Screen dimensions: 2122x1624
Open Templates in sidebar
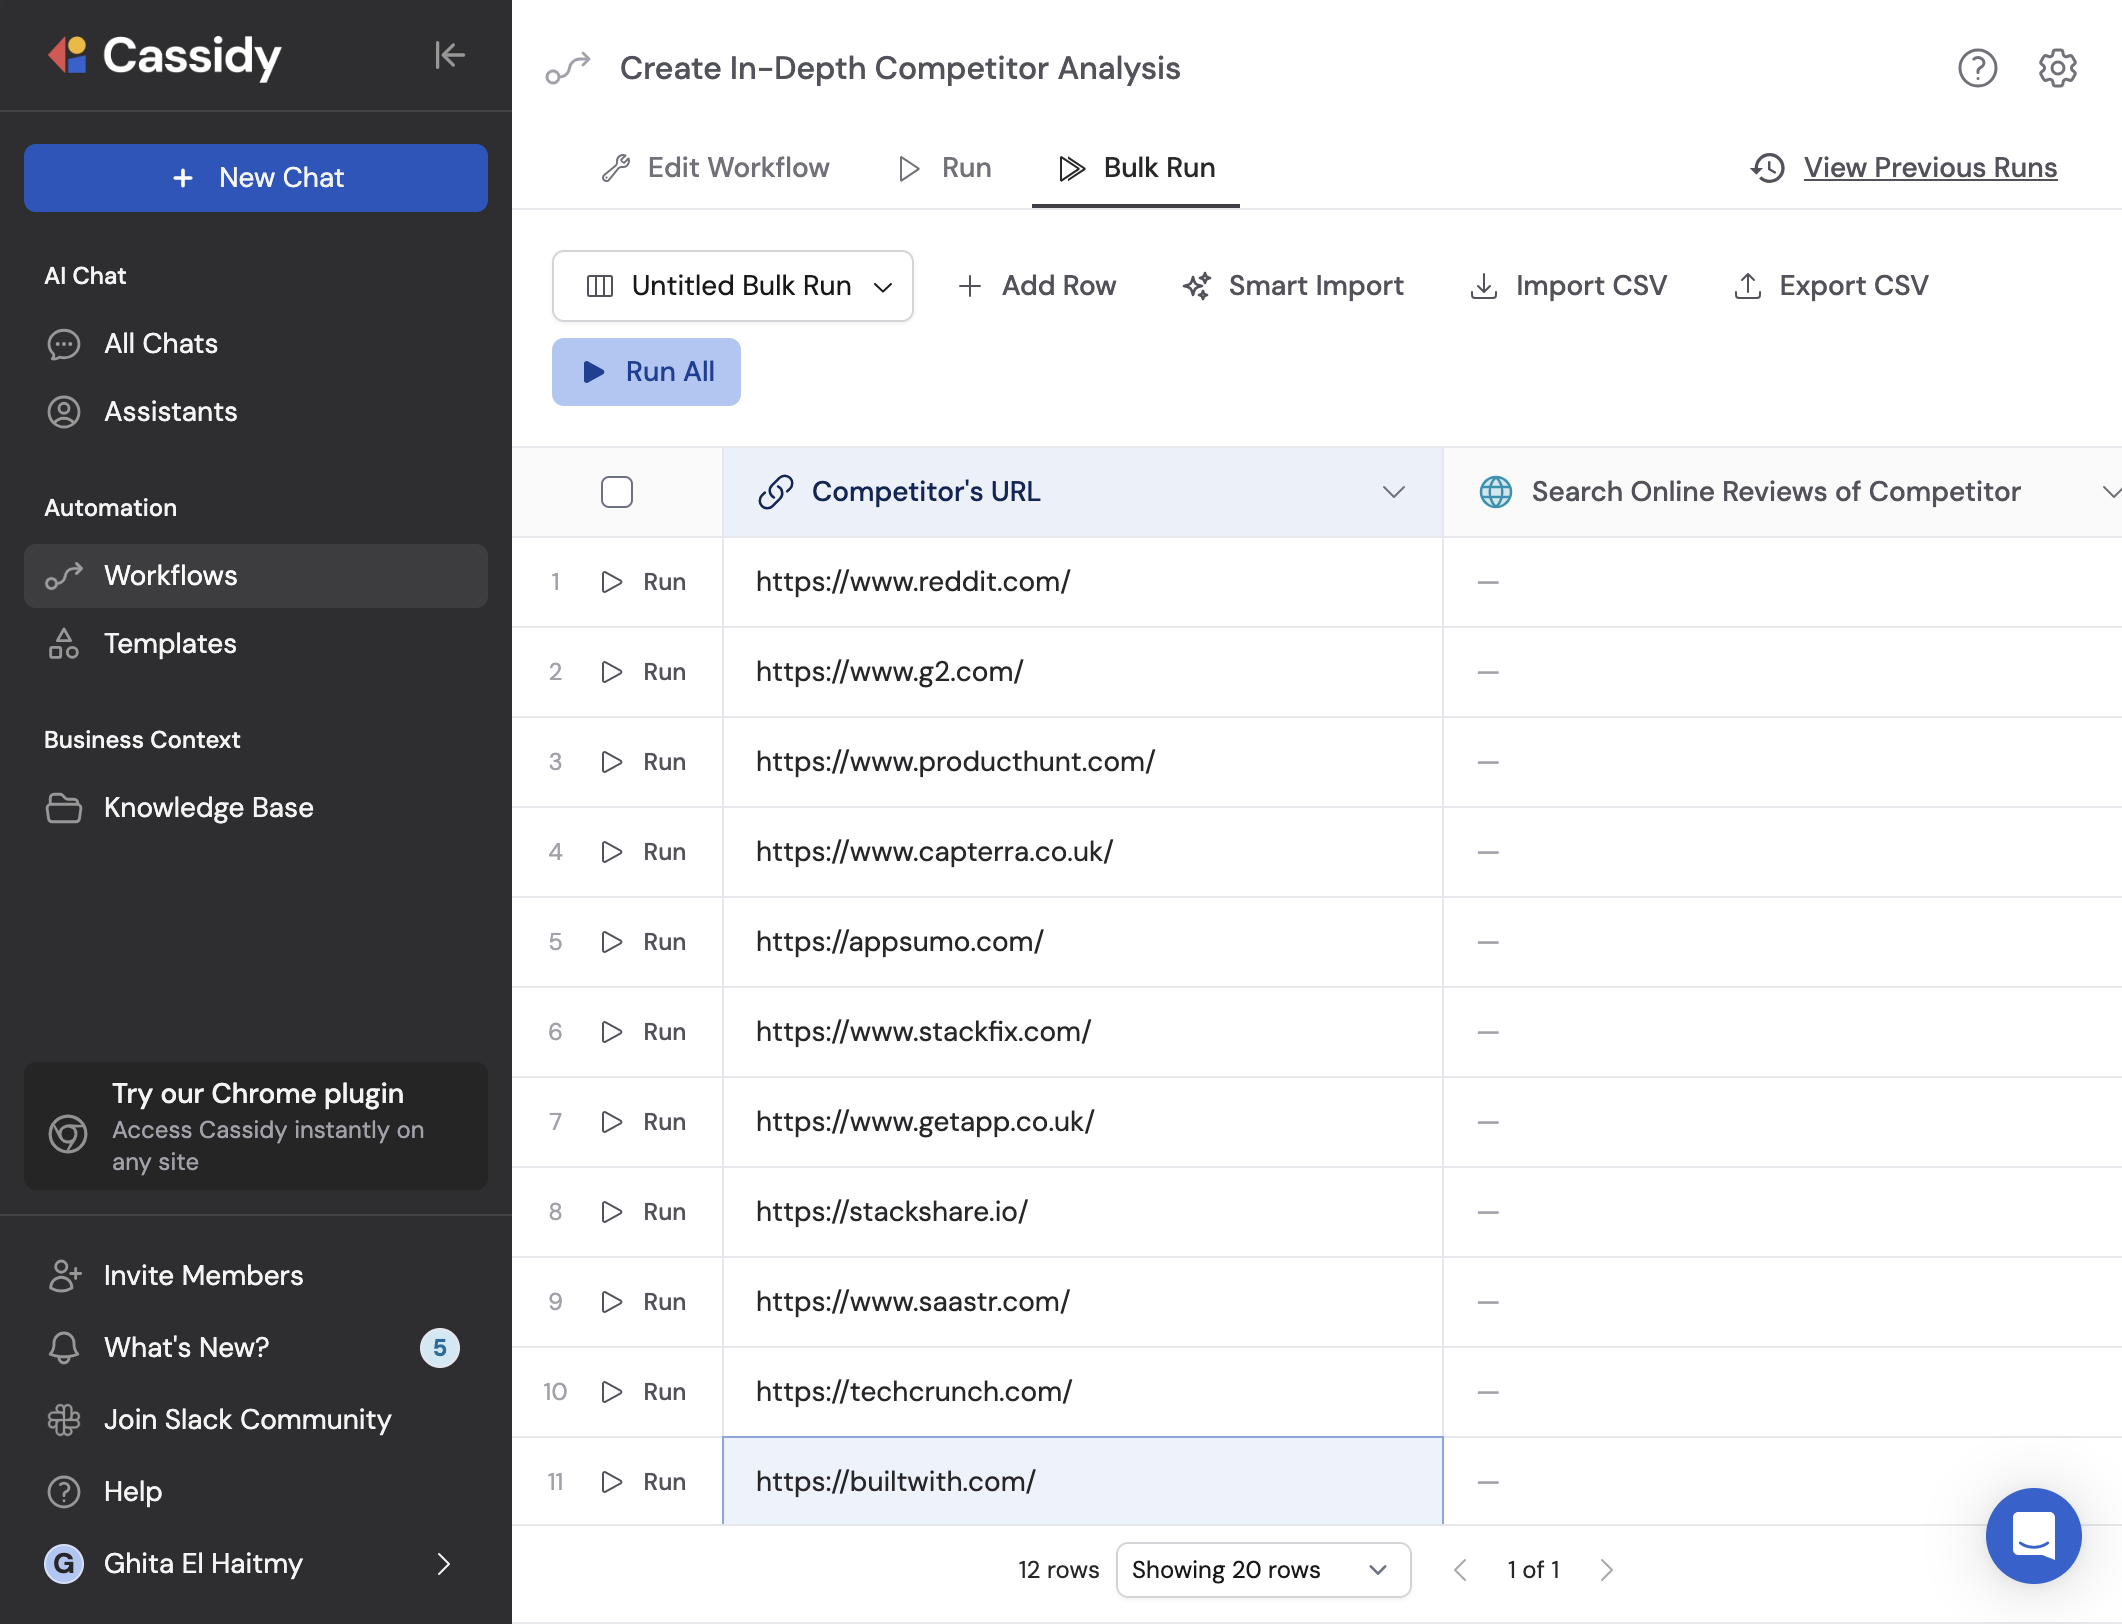tap(256, 644)
